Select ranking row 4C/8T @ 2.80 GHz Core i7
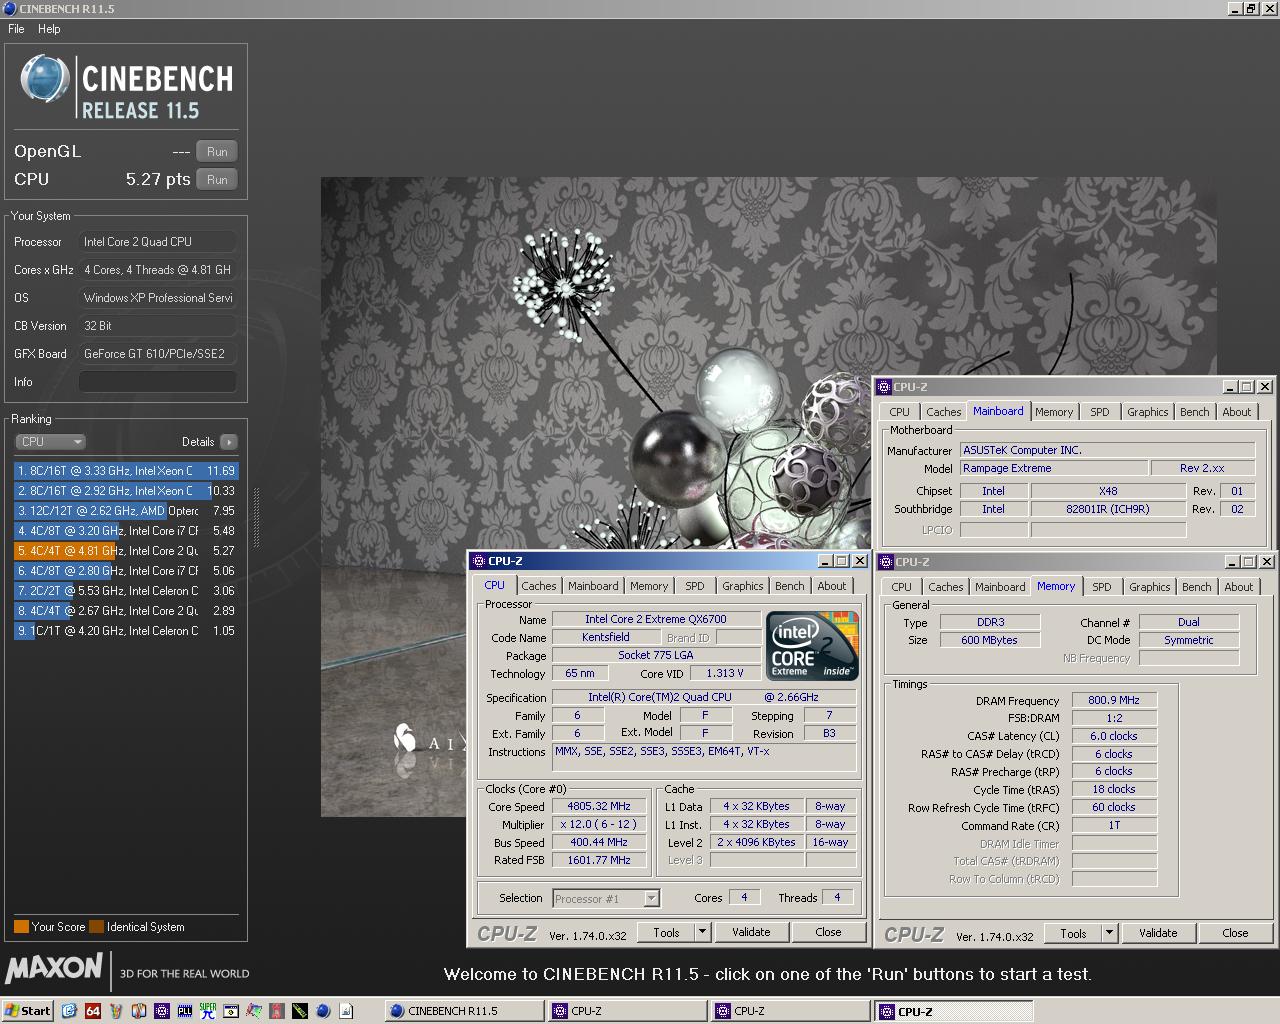Viewport: 1280px width, 1024px height. point(126,571)
